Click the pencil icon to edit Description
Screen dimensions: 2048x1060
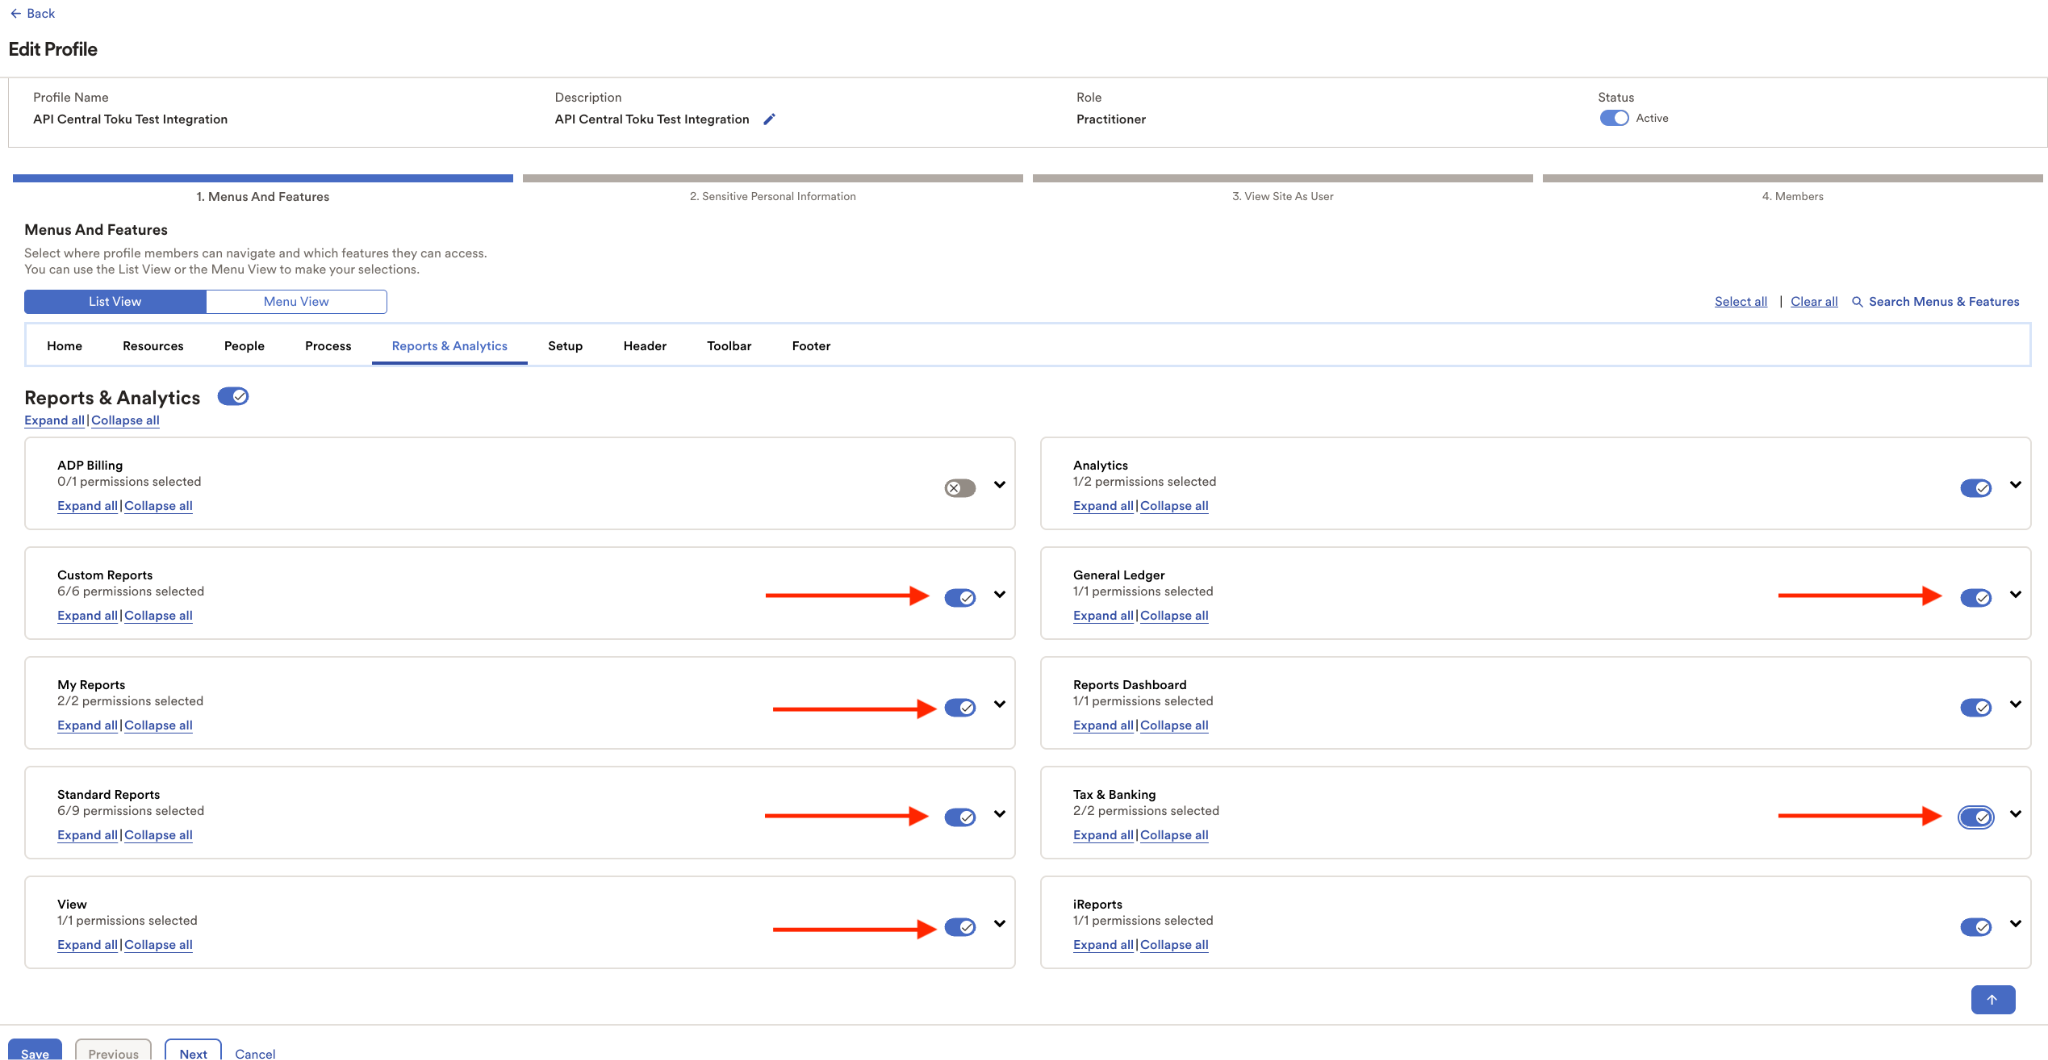coord(769,119)
